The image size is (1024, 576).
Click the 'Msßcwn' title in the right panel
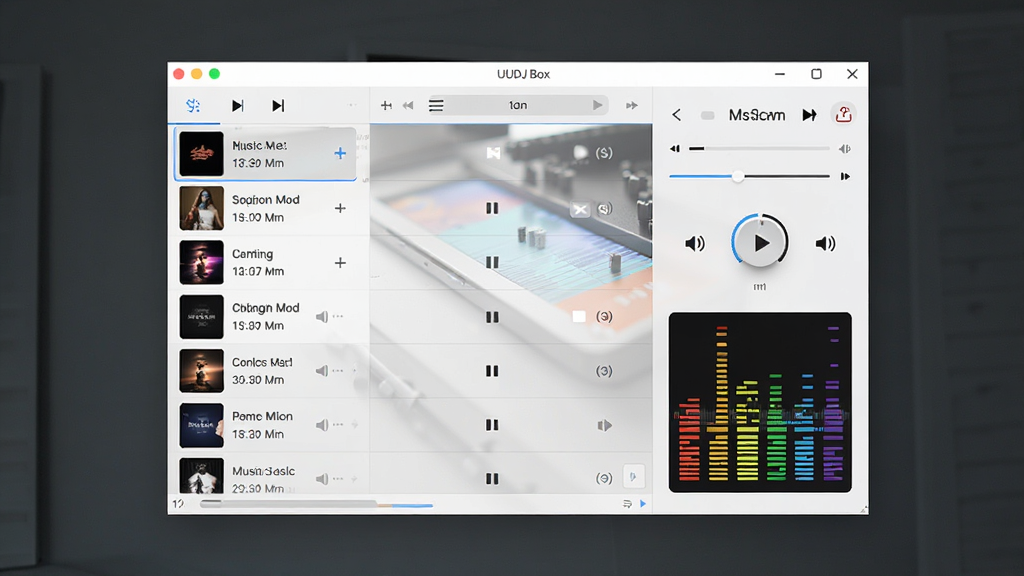(757, 115)
